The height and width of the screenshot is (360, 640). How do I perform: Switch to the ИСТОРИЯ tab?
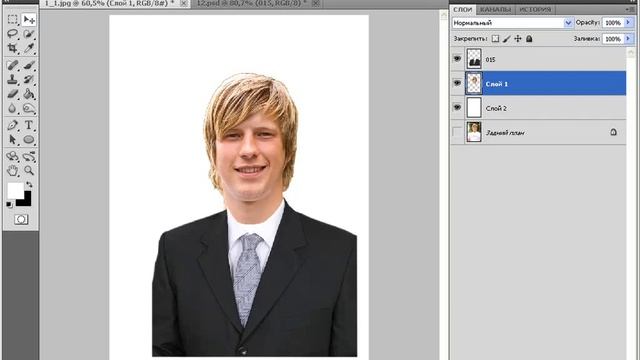coord(535,9)
